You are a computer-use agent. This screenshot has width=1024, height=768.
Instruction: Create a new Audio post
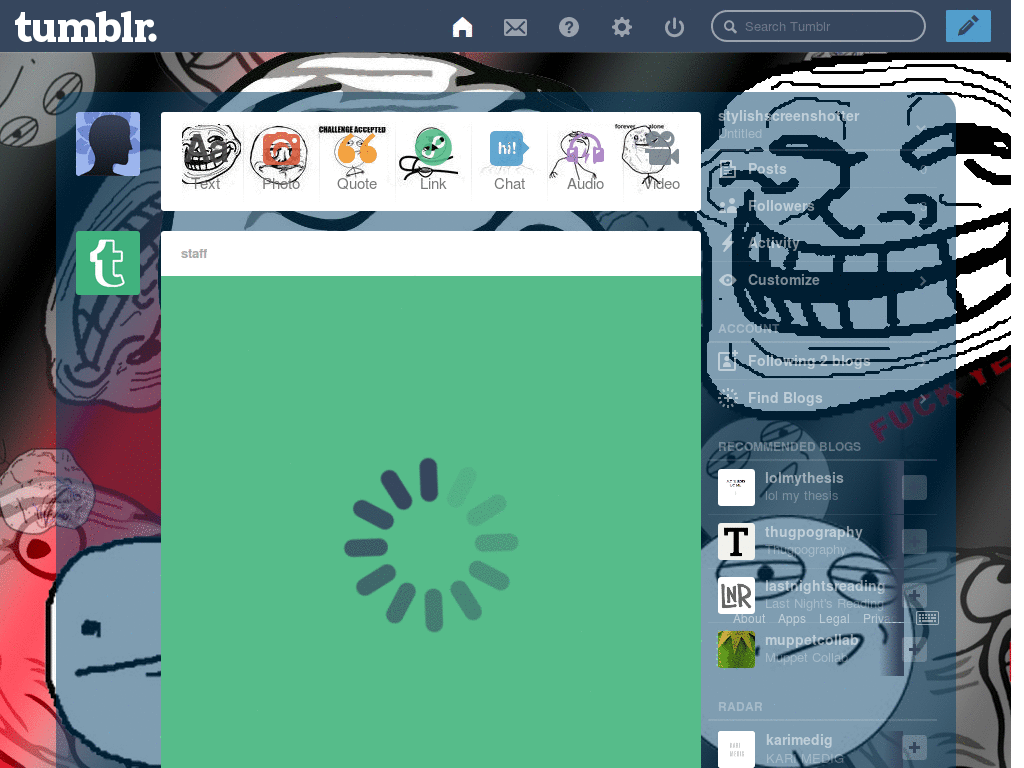pyautogui.click(x=585, y=159)
